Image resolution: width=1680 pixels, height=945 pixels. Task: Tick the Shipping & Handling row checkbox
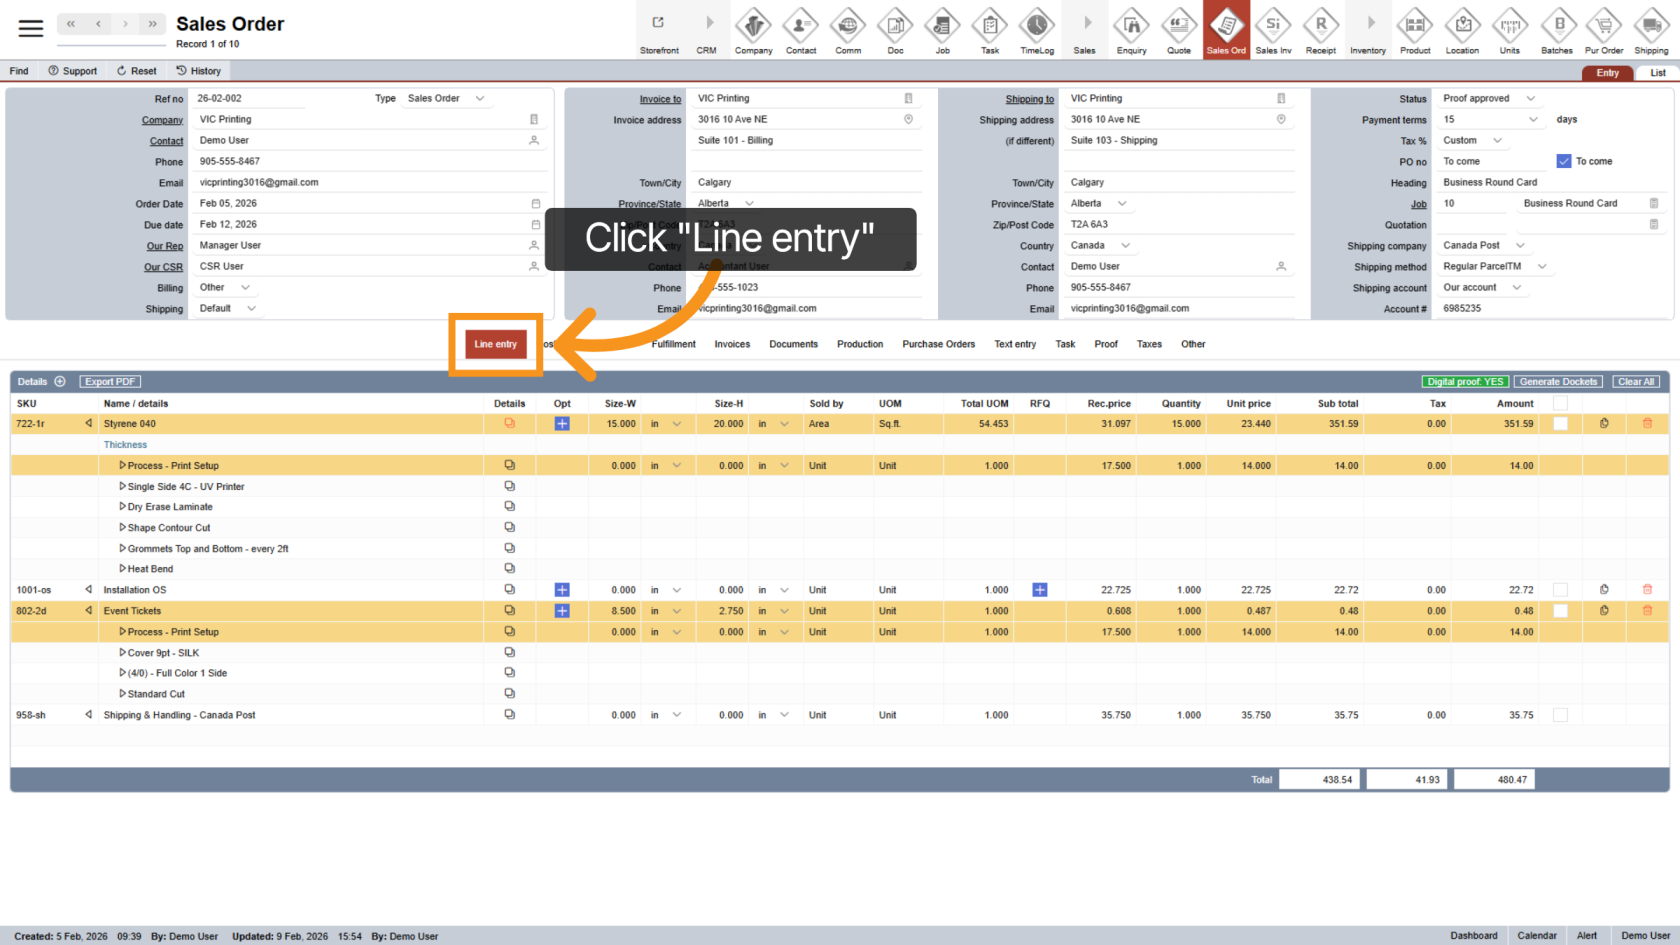point(1560,715)
